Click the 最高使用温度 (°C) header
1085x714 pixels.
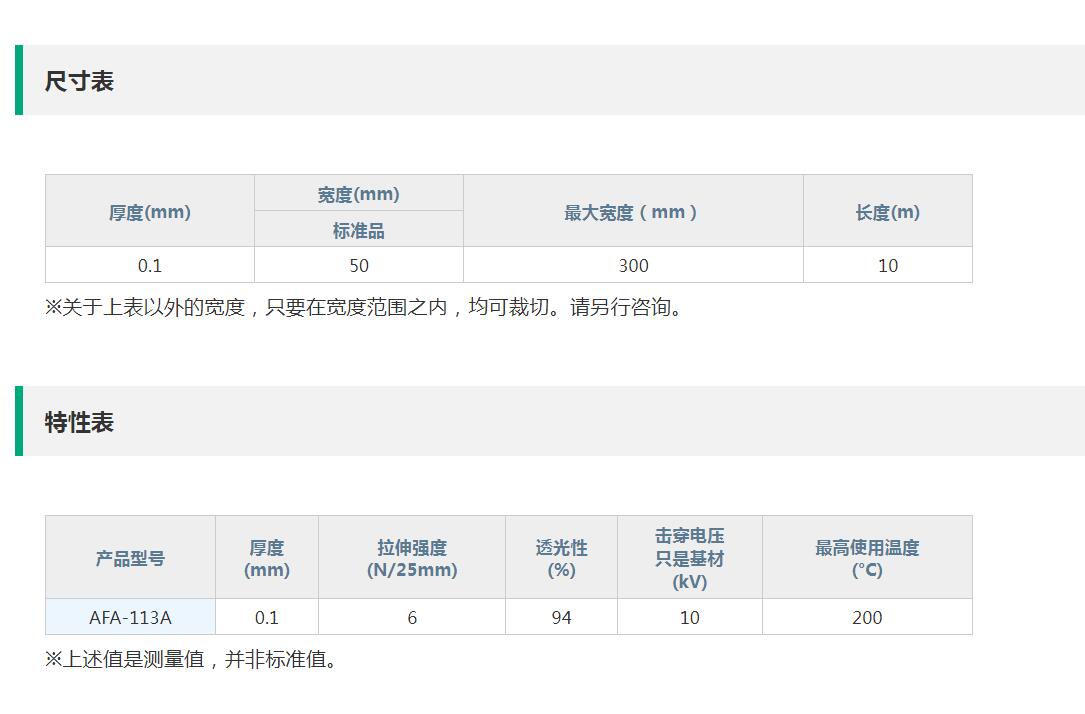coord(867,558)
